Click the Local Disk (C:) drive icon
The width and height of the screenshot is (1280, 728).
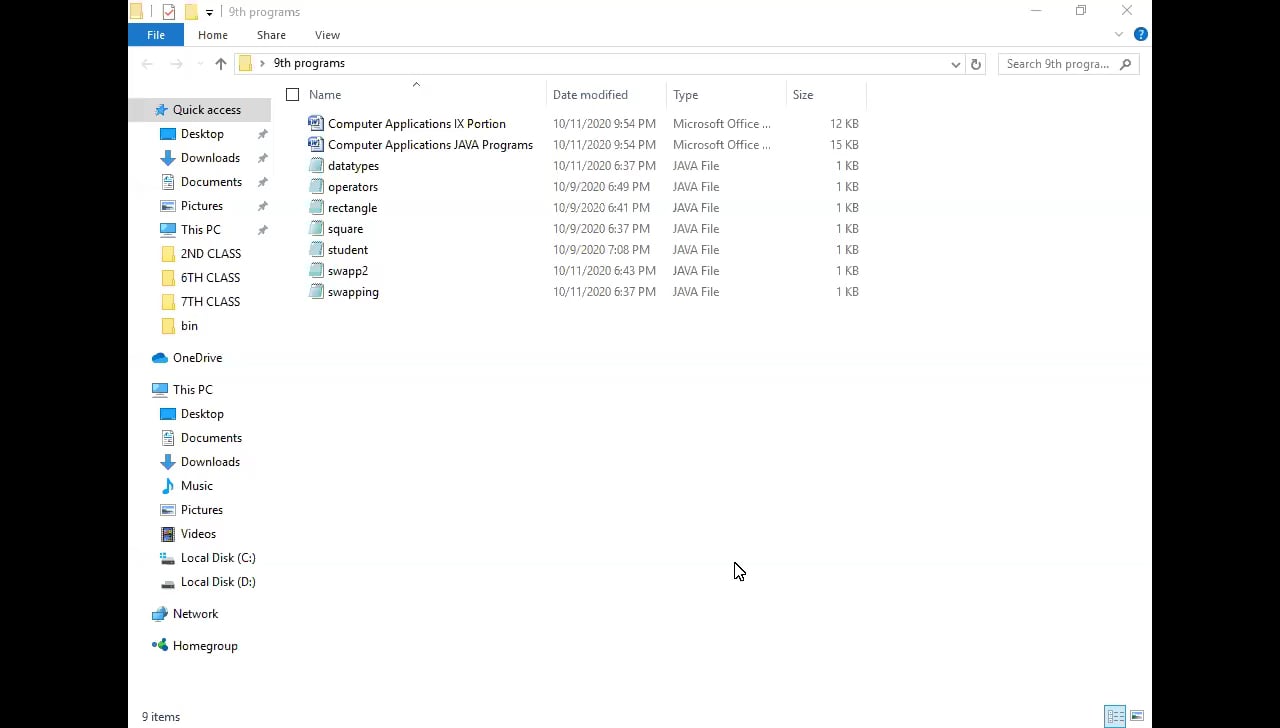tap(168, 558)
